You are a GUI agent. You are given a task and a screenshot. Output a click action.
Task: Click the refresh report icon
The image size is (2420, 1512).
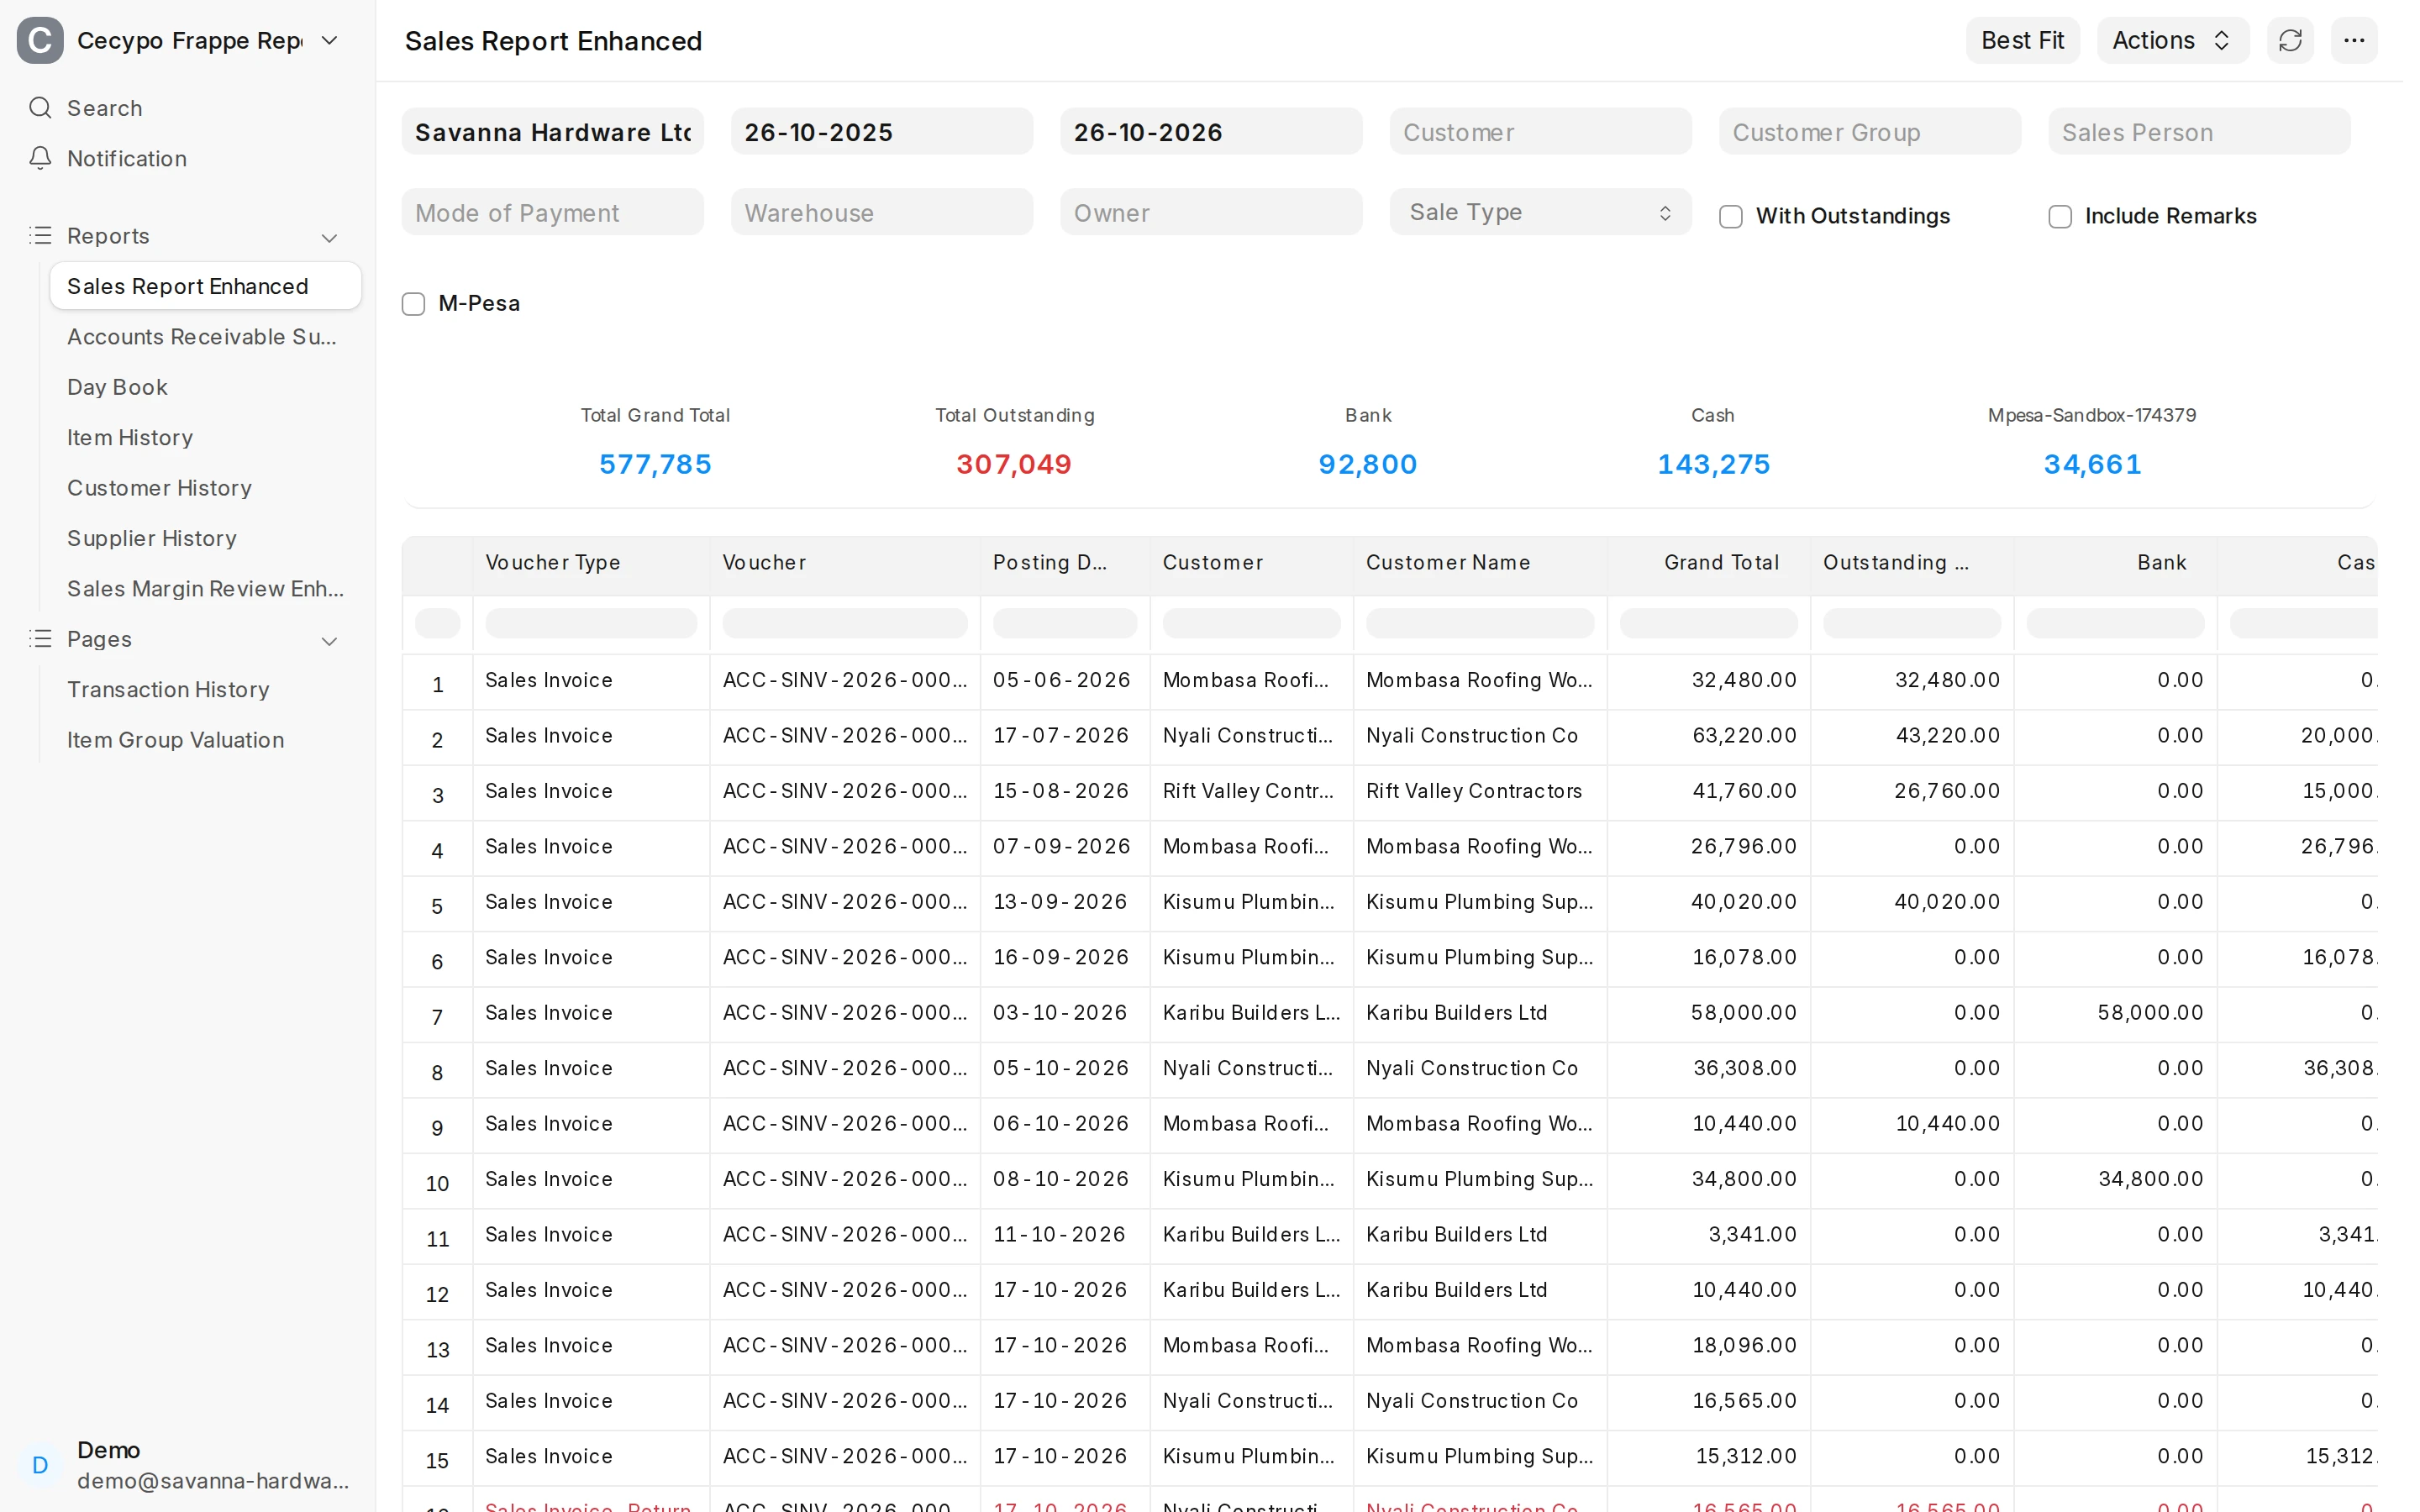2289,40
